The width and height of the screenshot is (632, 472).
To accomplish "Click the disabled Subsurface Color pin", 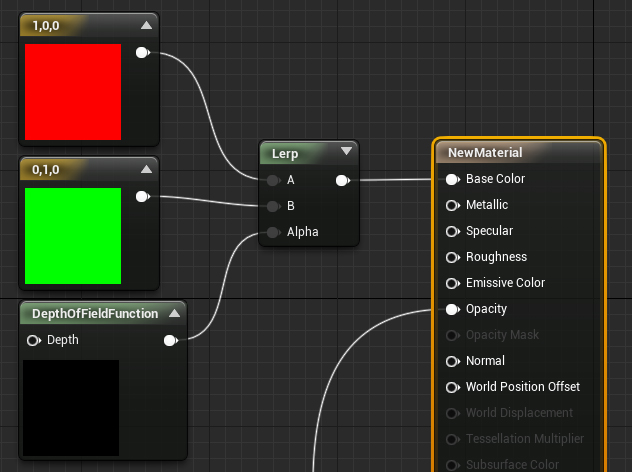I will (x=453, y=465).
